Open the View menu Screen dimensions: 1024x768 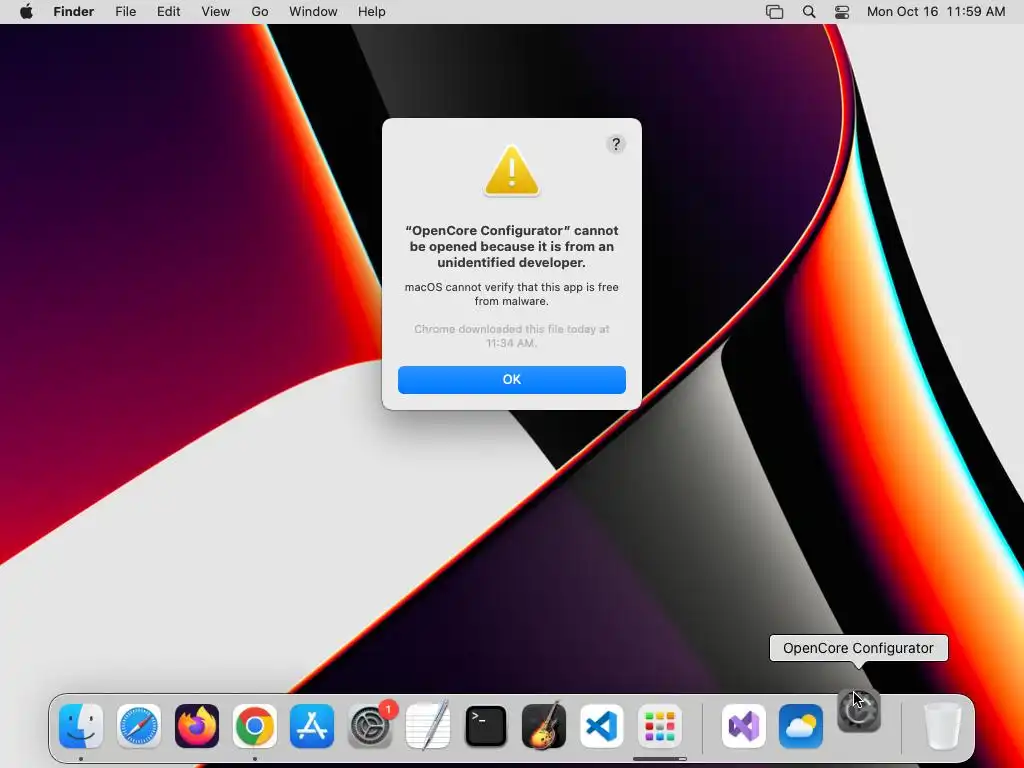216,12
